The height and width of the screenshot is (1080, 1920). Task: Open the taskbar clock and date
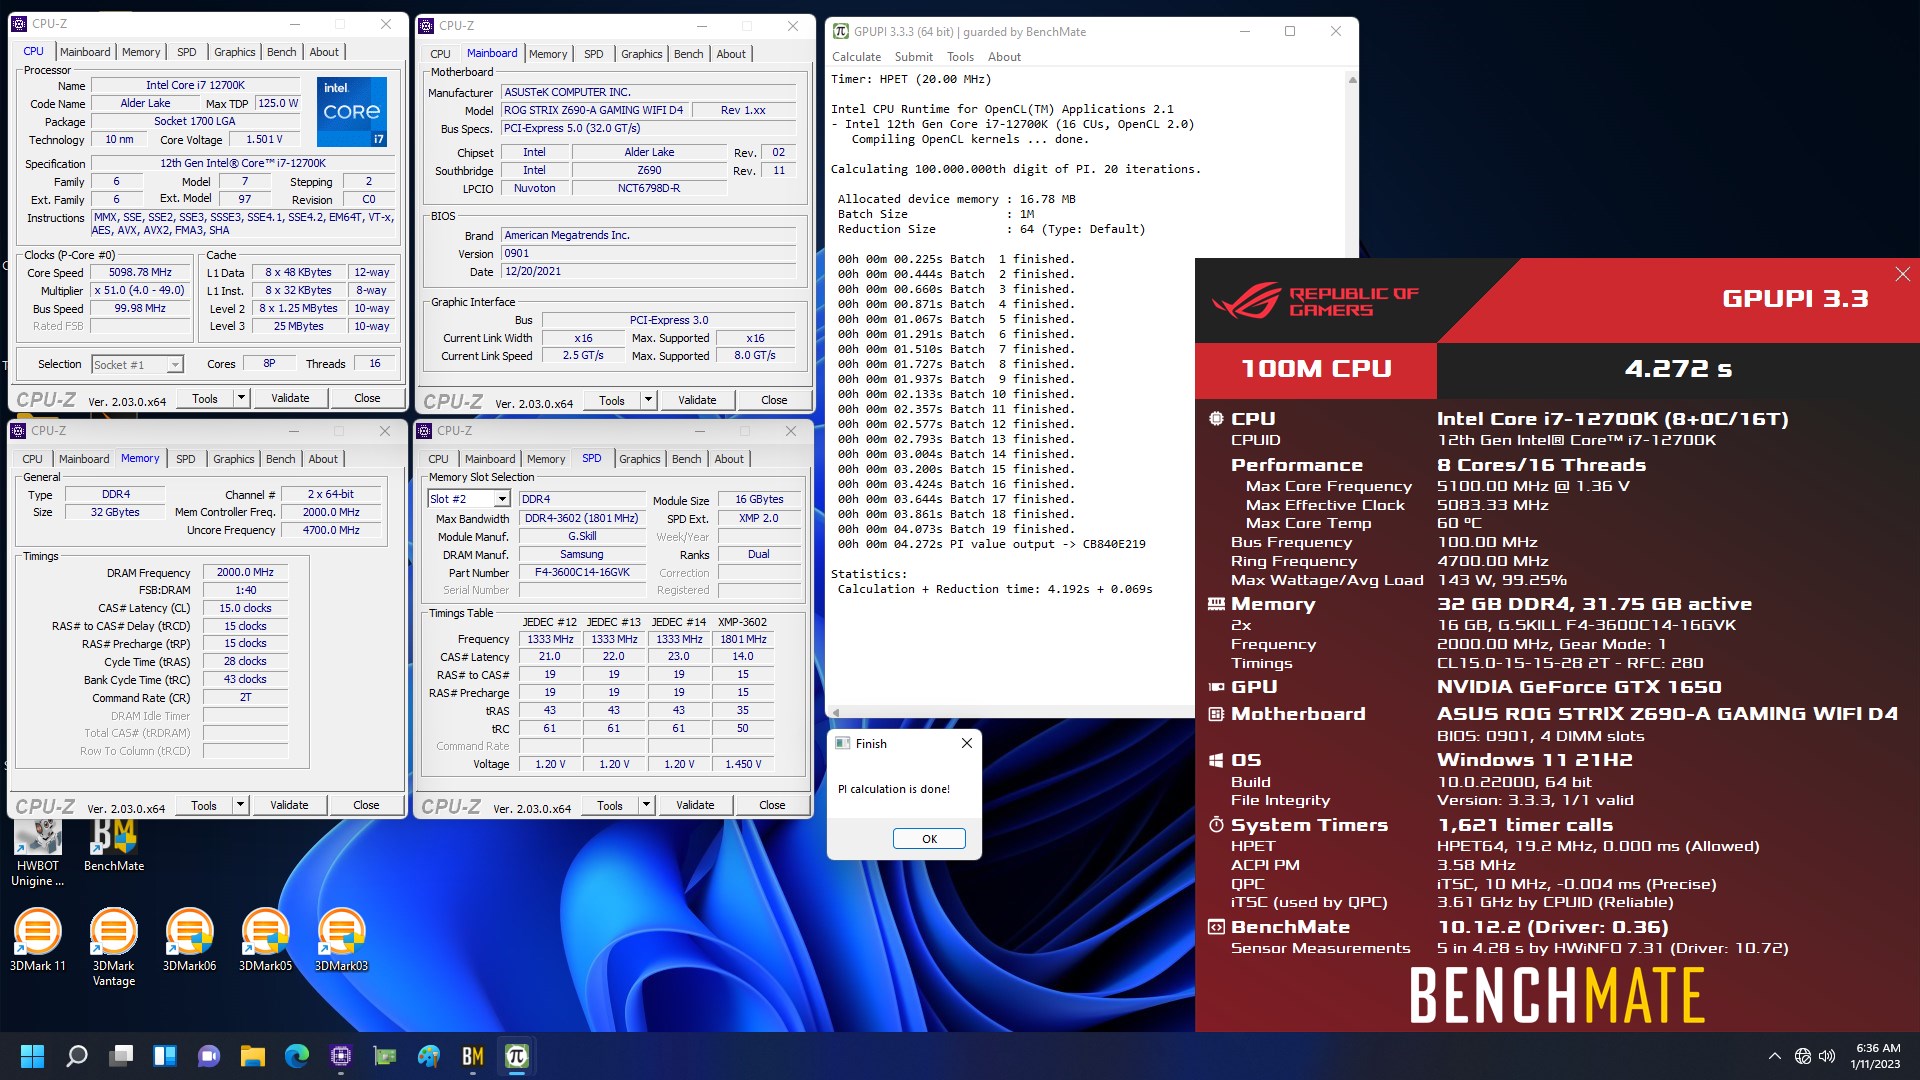[x=1875, y=1056]
